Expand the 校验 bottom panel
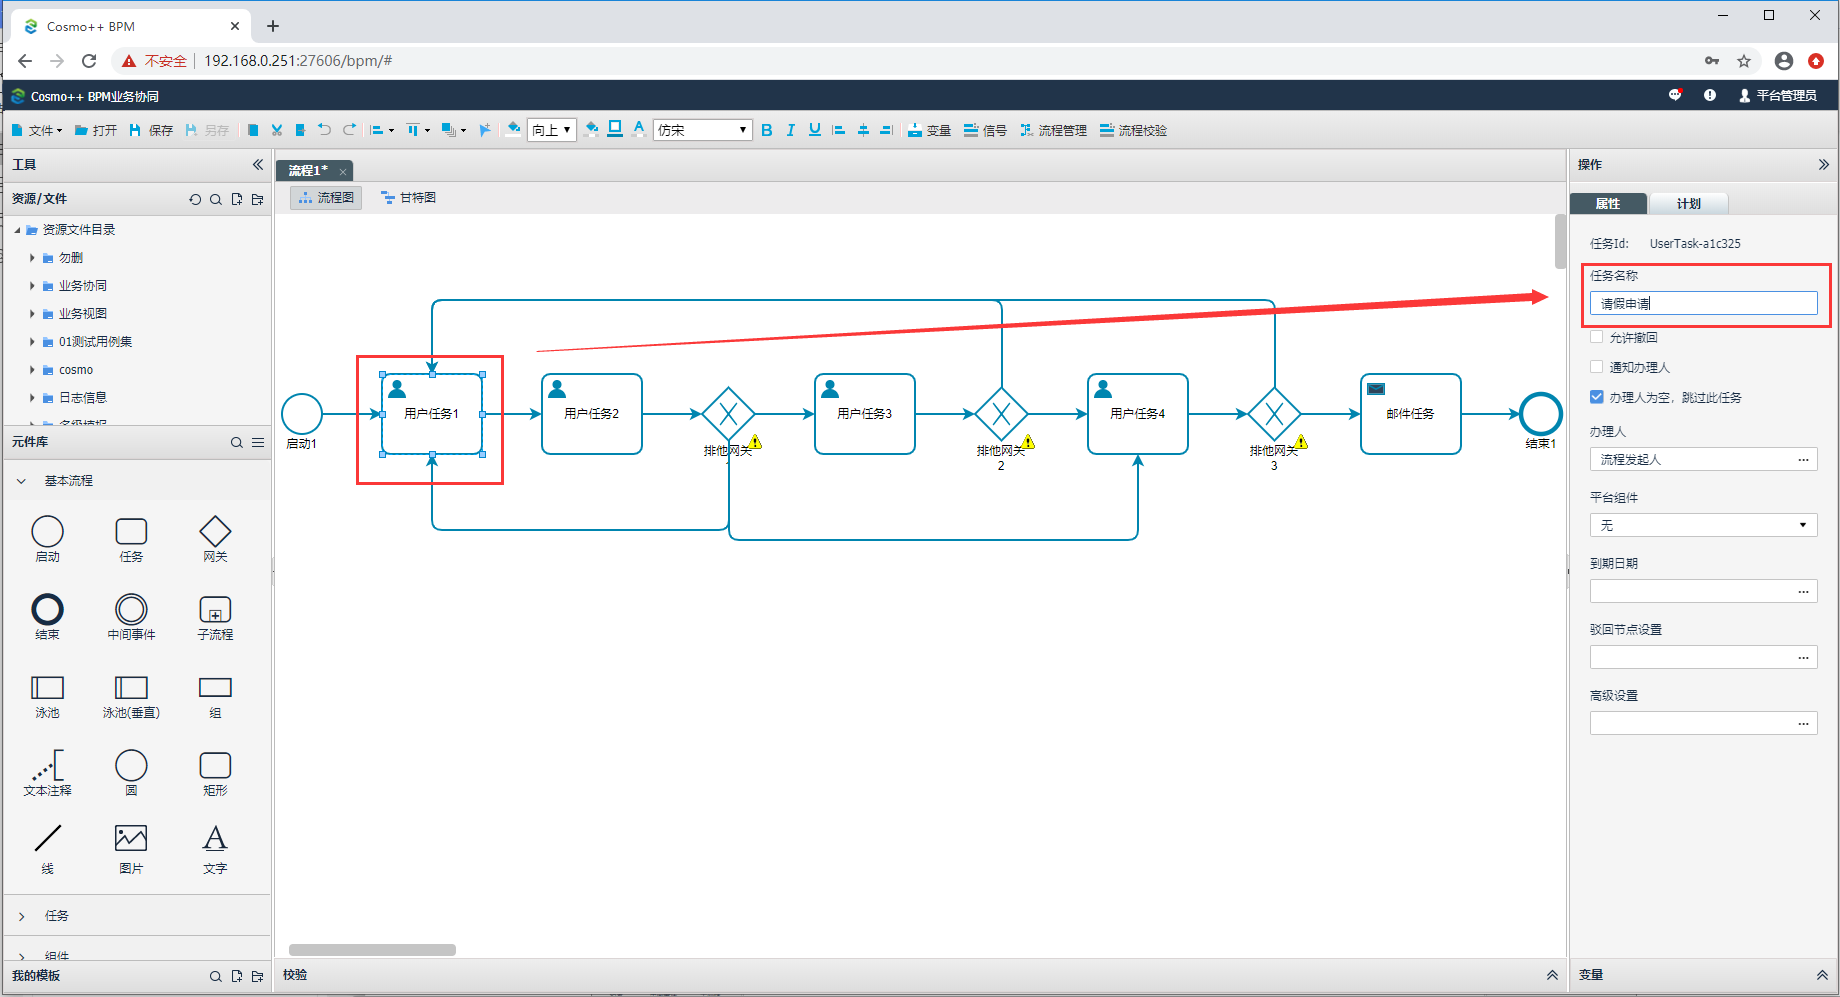Screen dimensions: 1840x997 click(x=1552, y=975)
